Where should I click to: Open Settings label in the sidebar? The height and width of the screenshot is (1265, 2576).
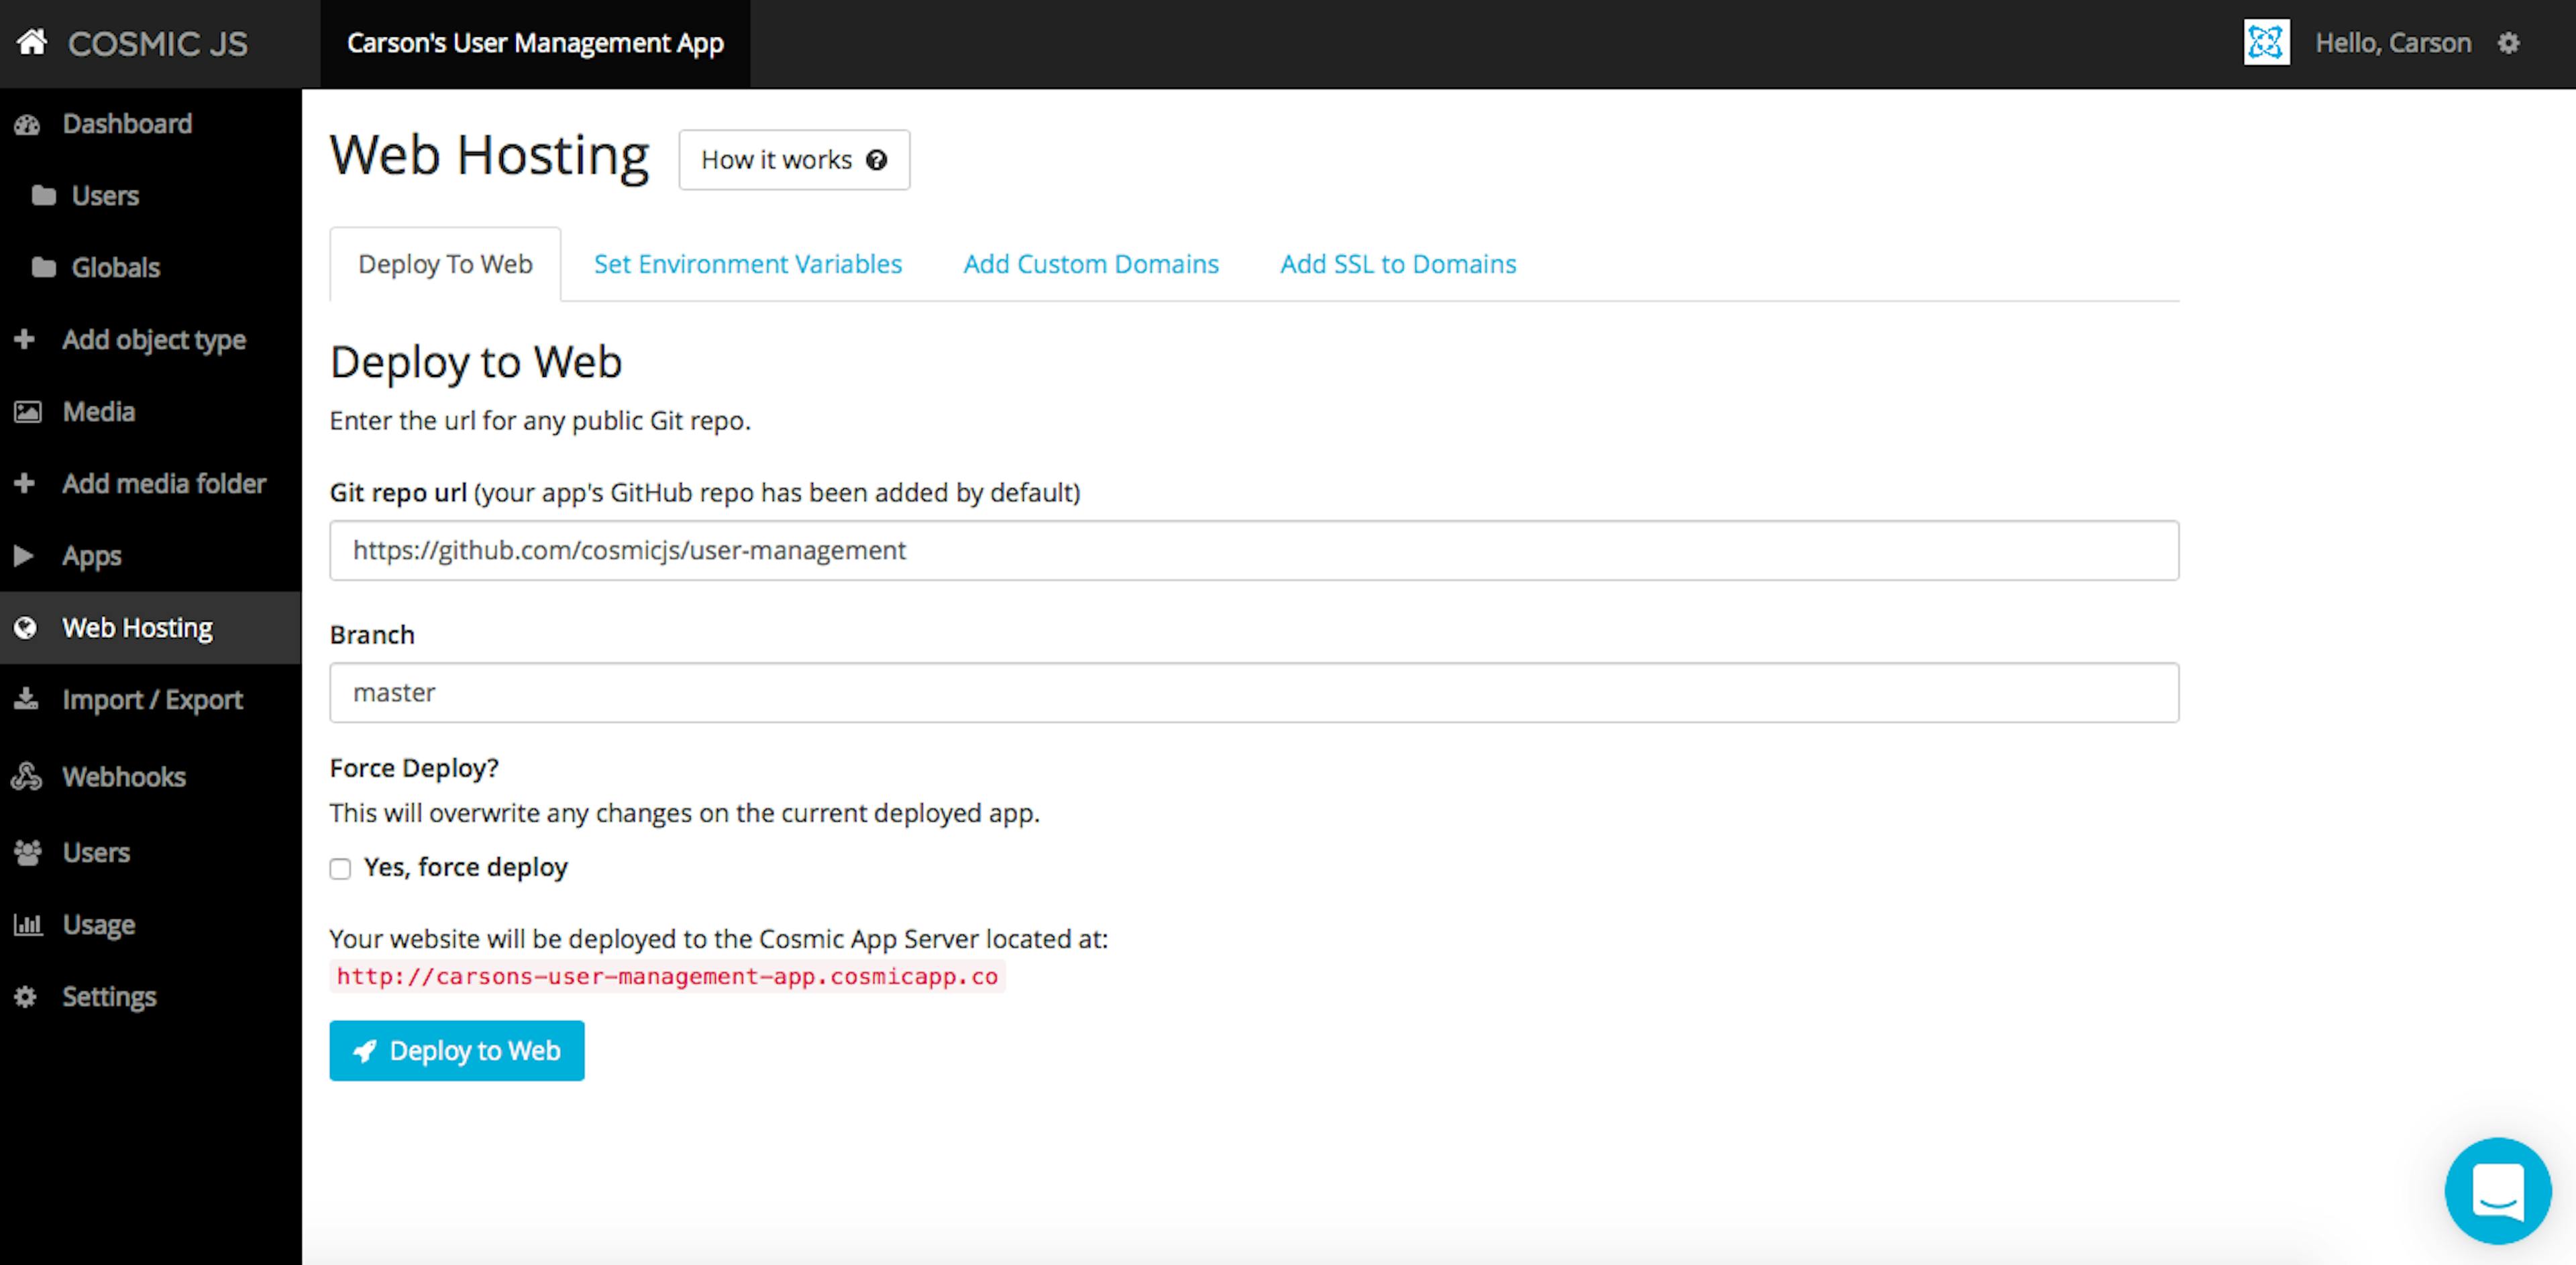click(x=109, y=997)
